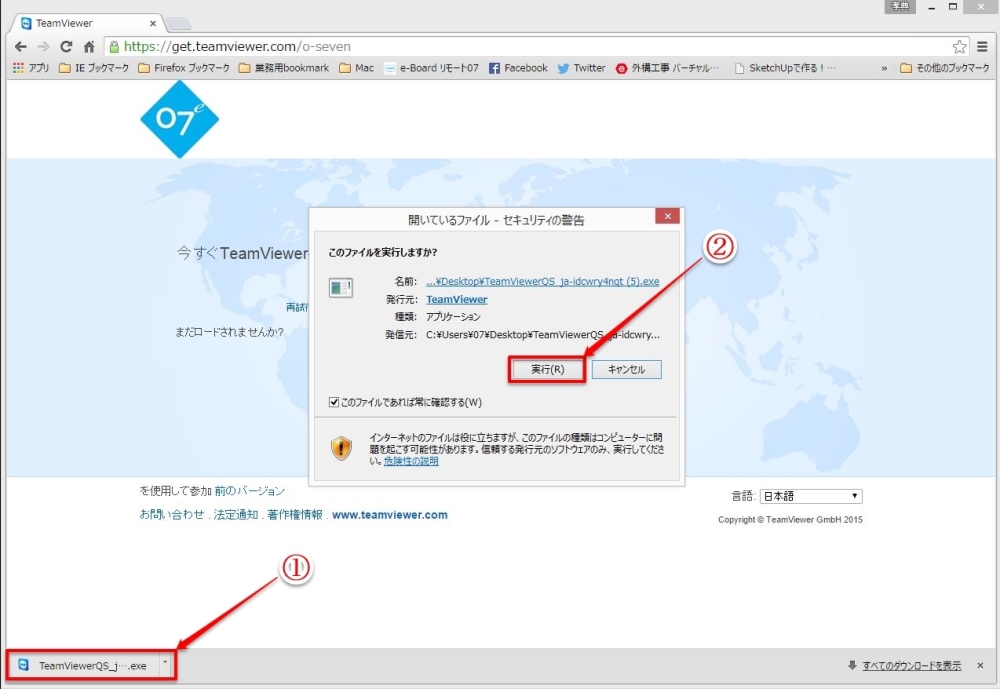This screenshot has width=1000, height=689.
Task: Click the キャンセル button in the dialog
Action: [626, 369]
